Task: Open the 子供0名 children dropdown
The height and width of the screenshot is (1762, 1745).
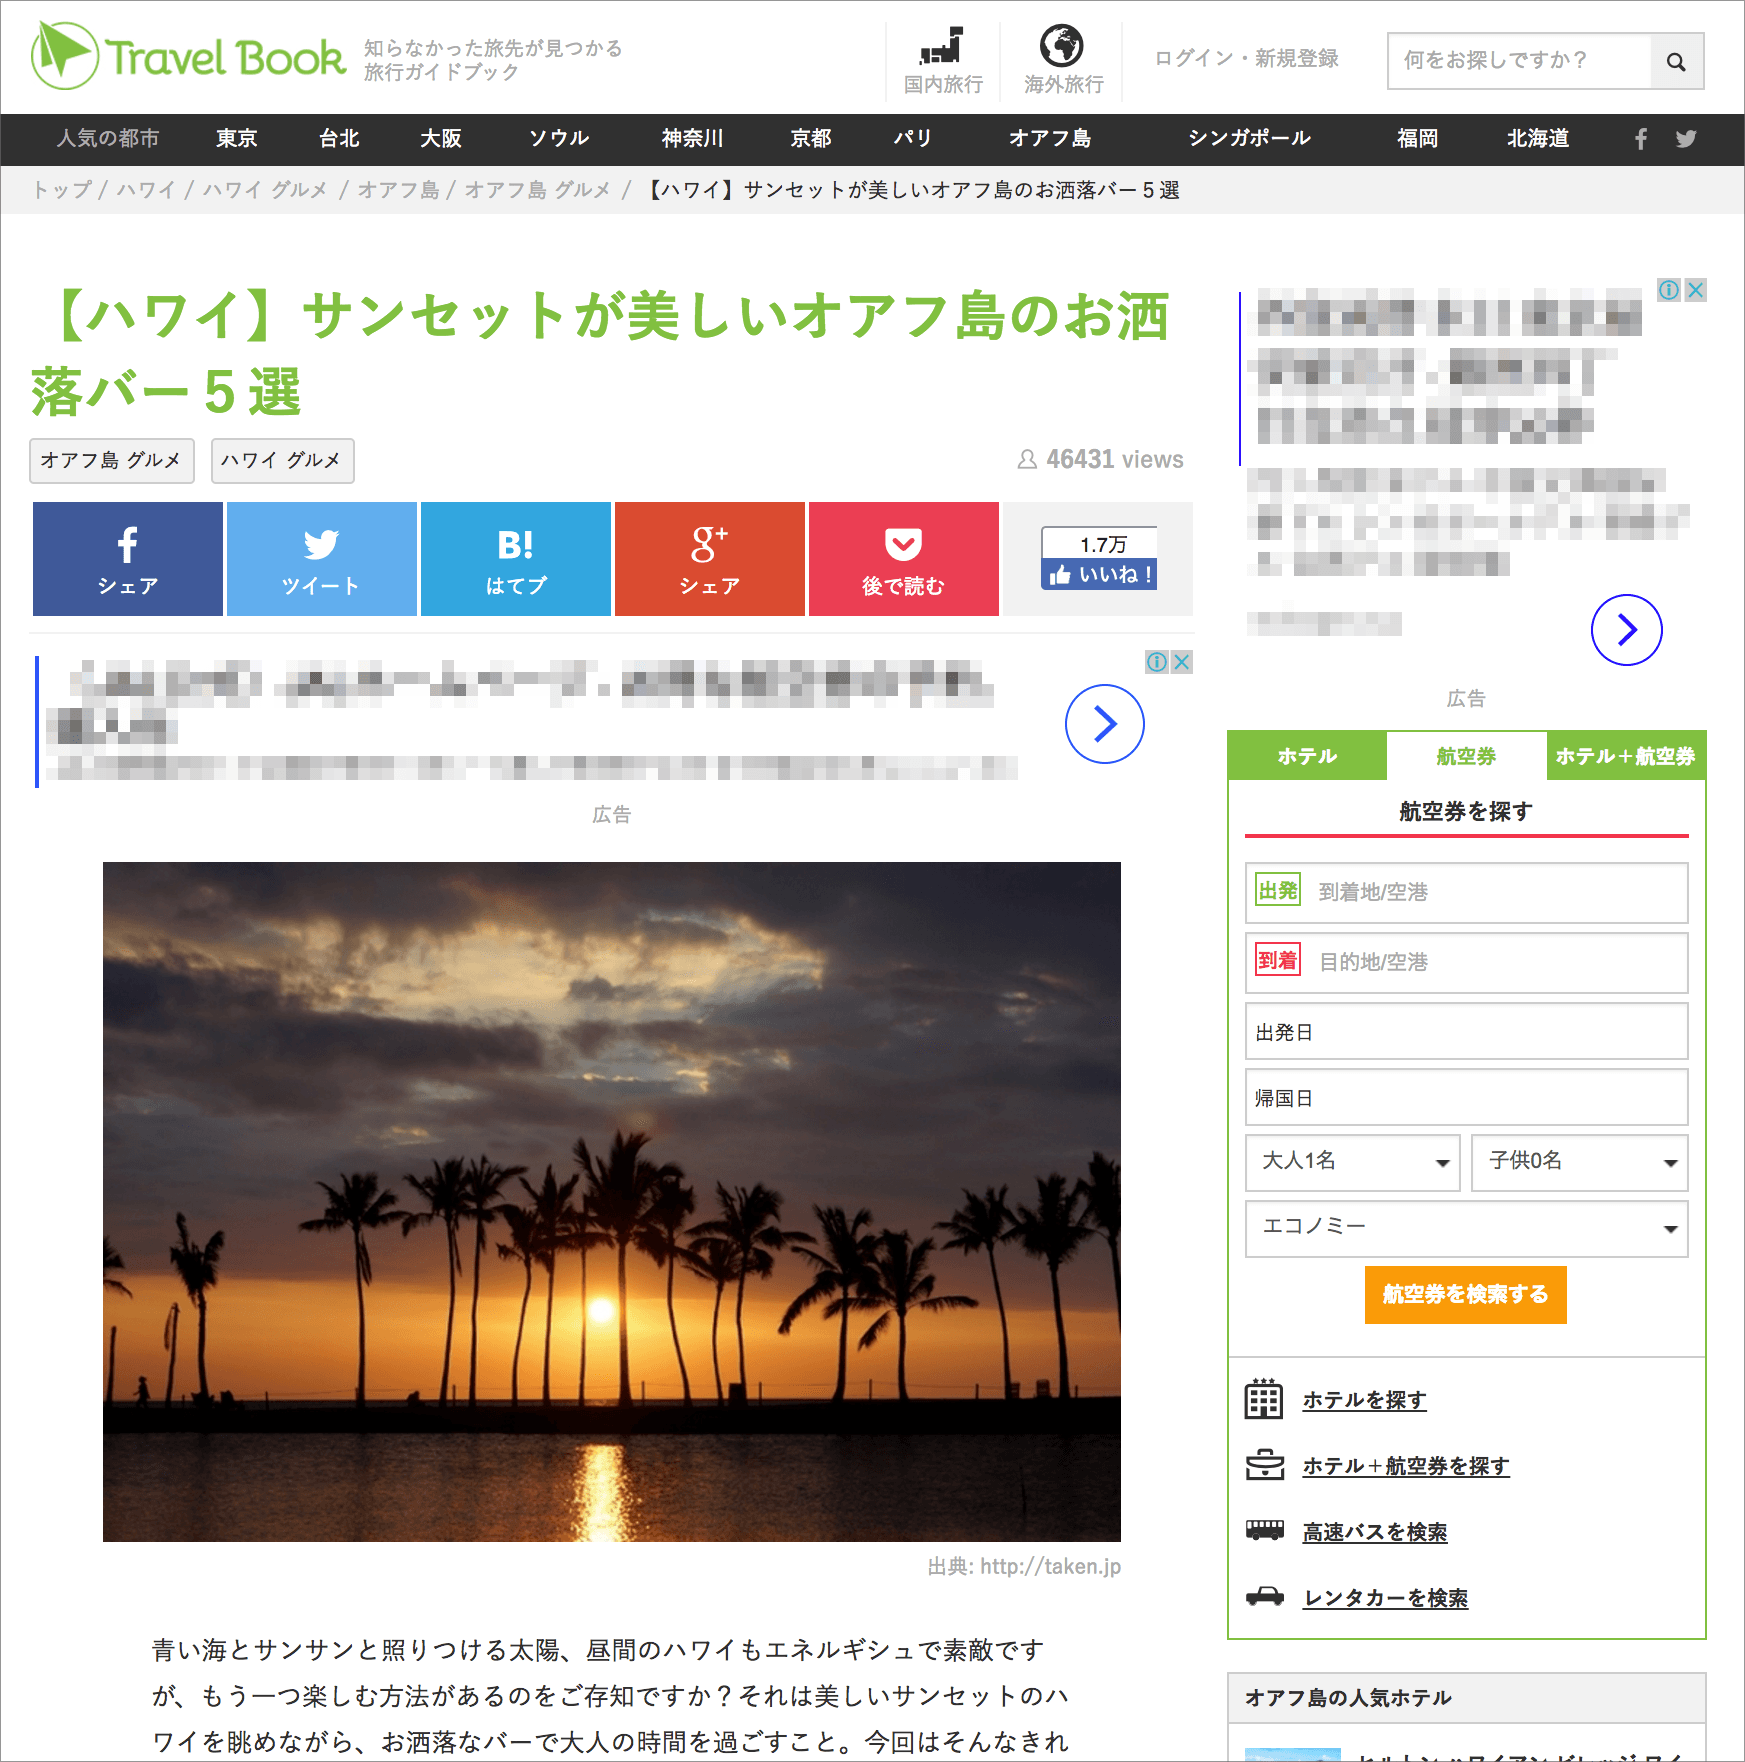Action: point(1579,1163)
